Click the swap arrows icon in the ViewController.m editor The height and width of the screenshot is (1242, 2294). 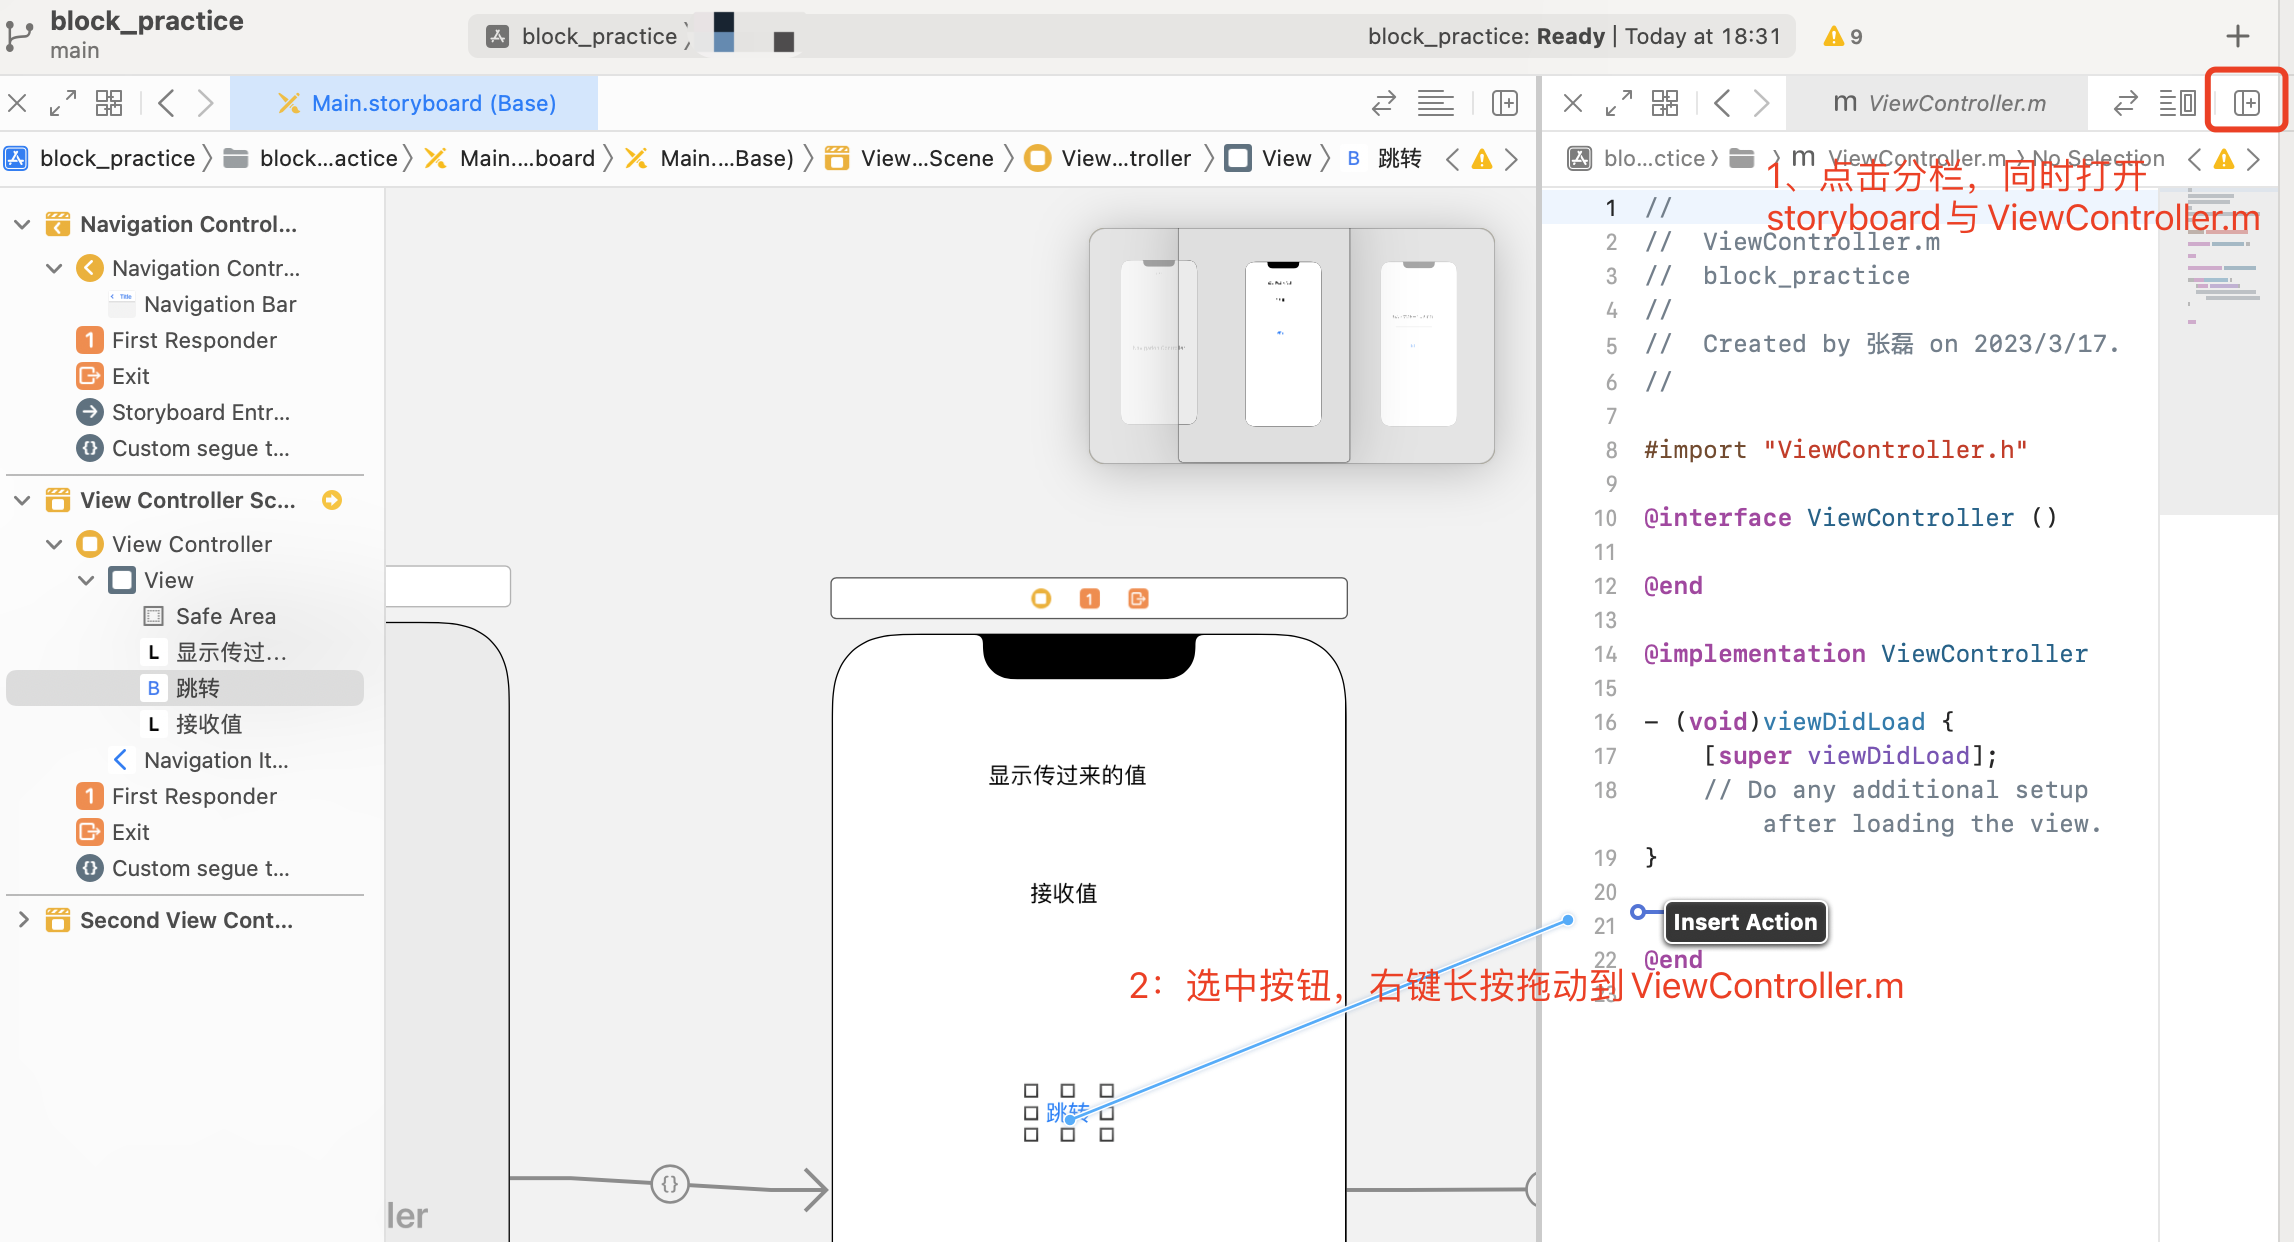2125,103
